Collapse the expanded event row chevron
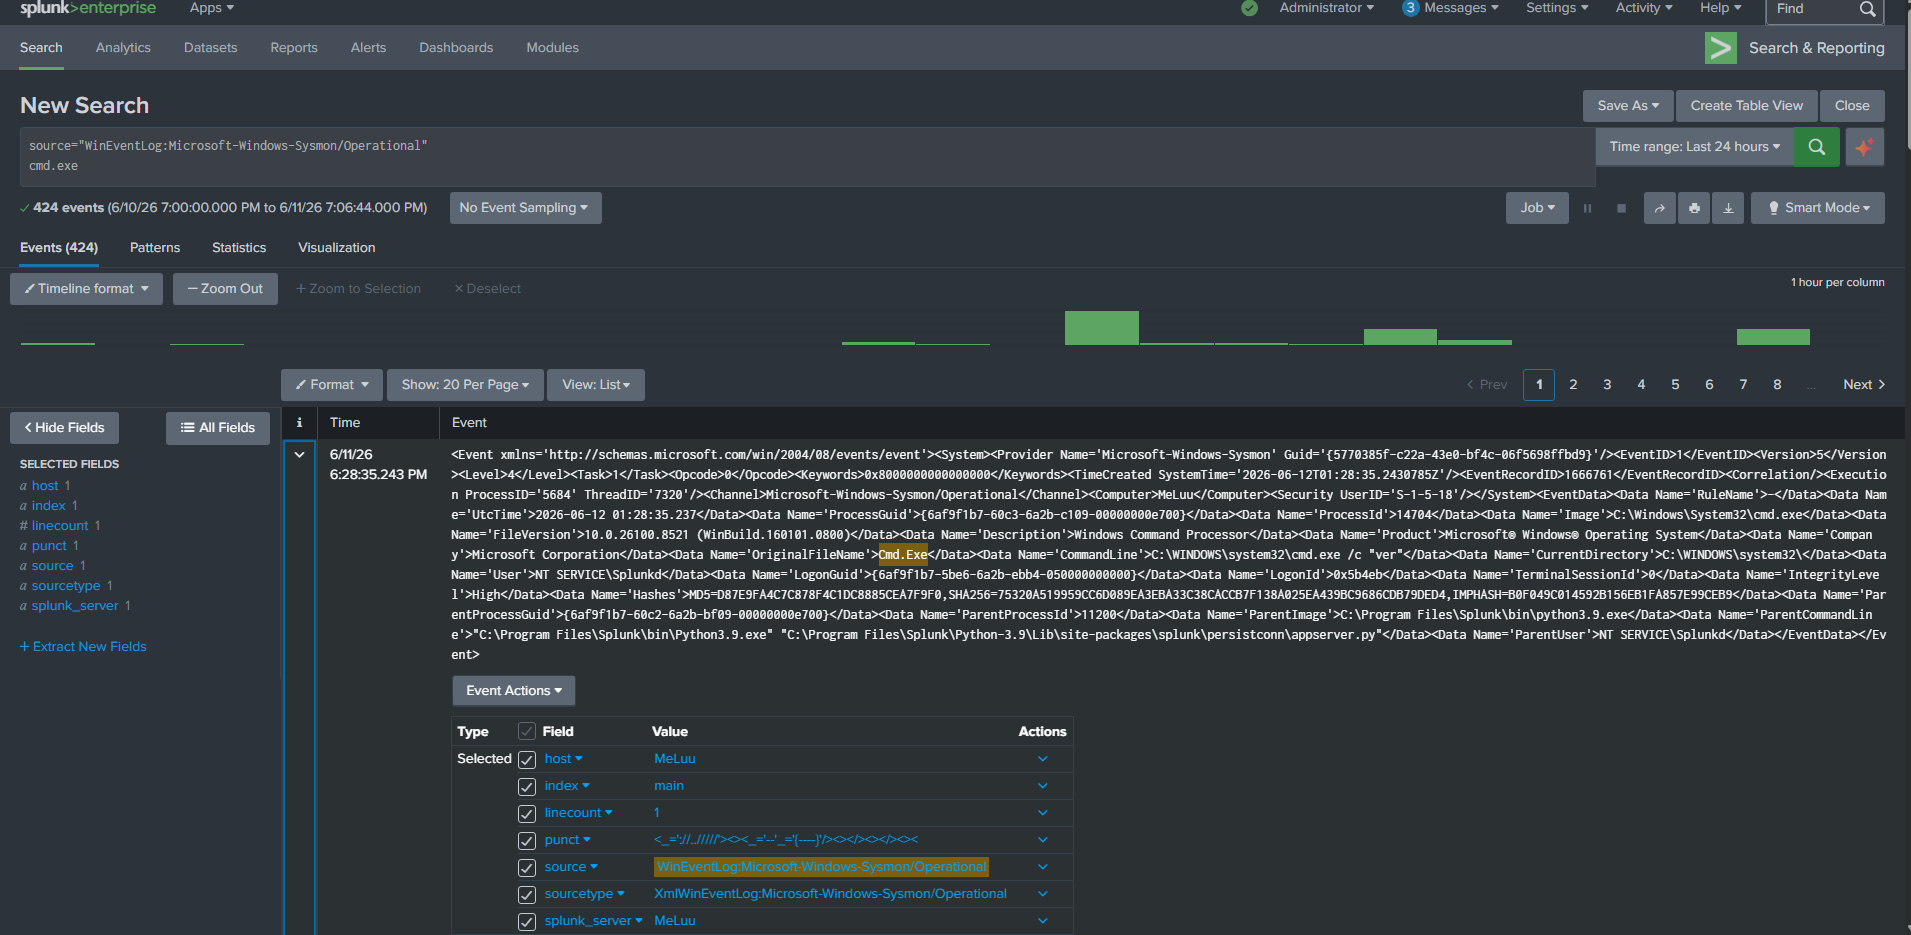 [299, 455]
